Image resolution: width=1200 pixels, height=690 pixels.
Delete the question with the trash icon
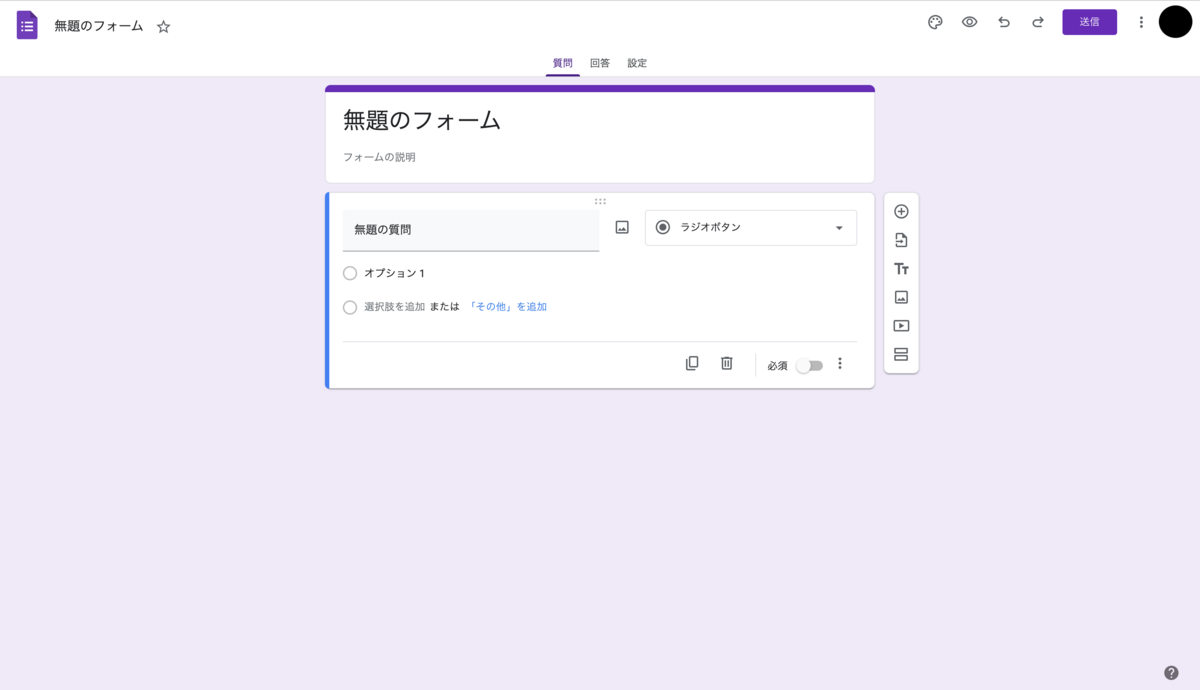[727, 363]
